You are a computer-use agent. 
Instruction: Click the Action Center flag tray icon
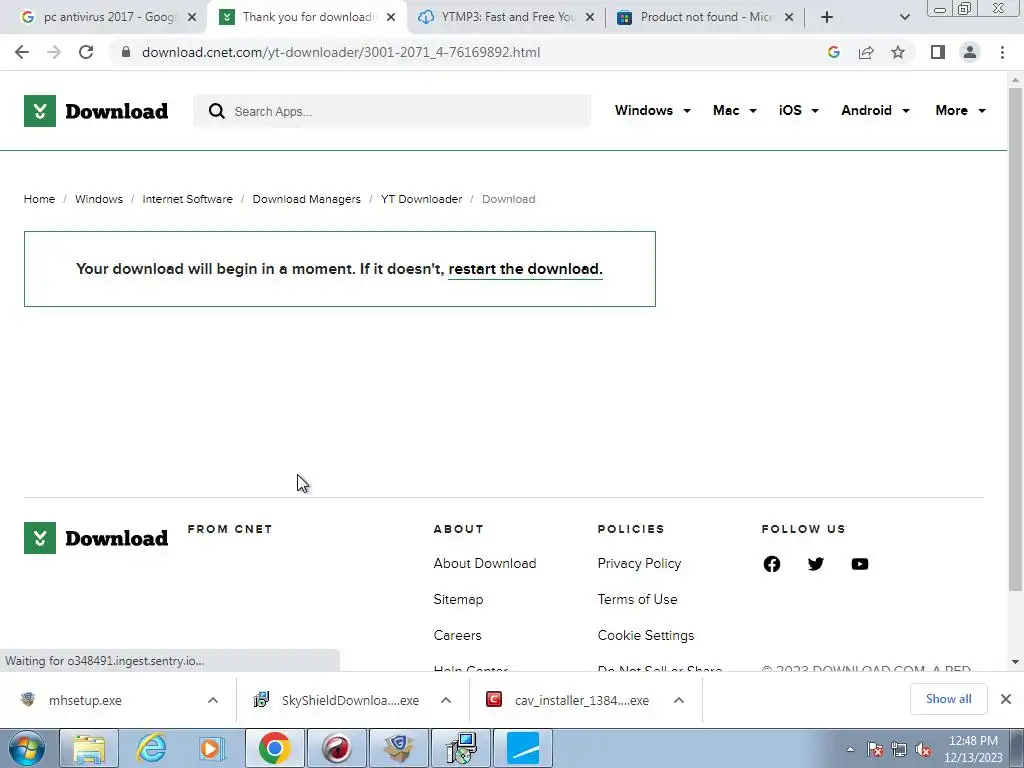[x=875, y=750]
